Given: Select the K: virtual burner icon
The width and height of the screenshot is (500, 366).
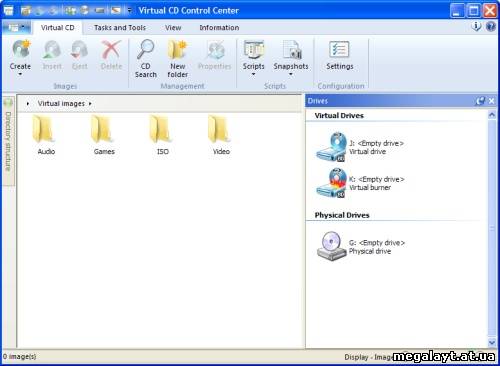Looking at the screenshot, I should 331,183.
